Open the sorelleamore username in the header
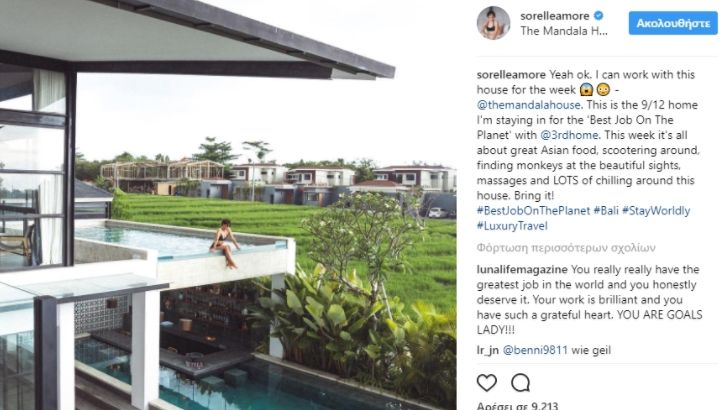The image size is (722, 410). tap(554, 16)
